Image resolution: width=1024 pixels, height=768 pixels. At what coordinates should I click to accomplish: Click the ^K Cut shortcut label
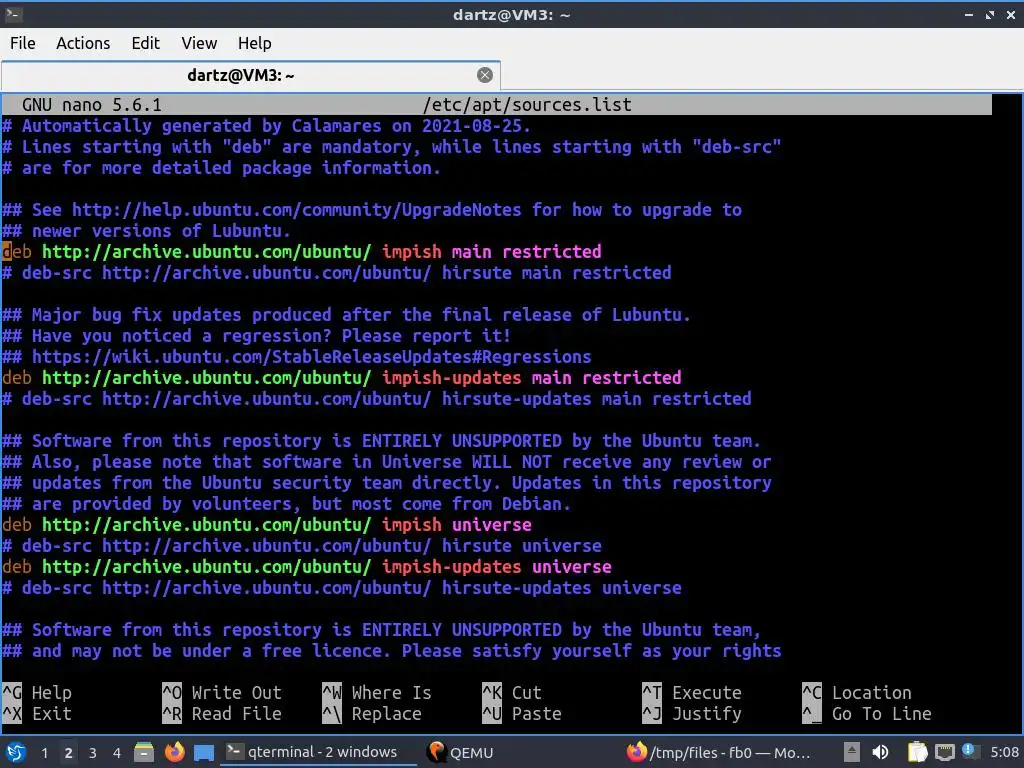coord(512,692)
